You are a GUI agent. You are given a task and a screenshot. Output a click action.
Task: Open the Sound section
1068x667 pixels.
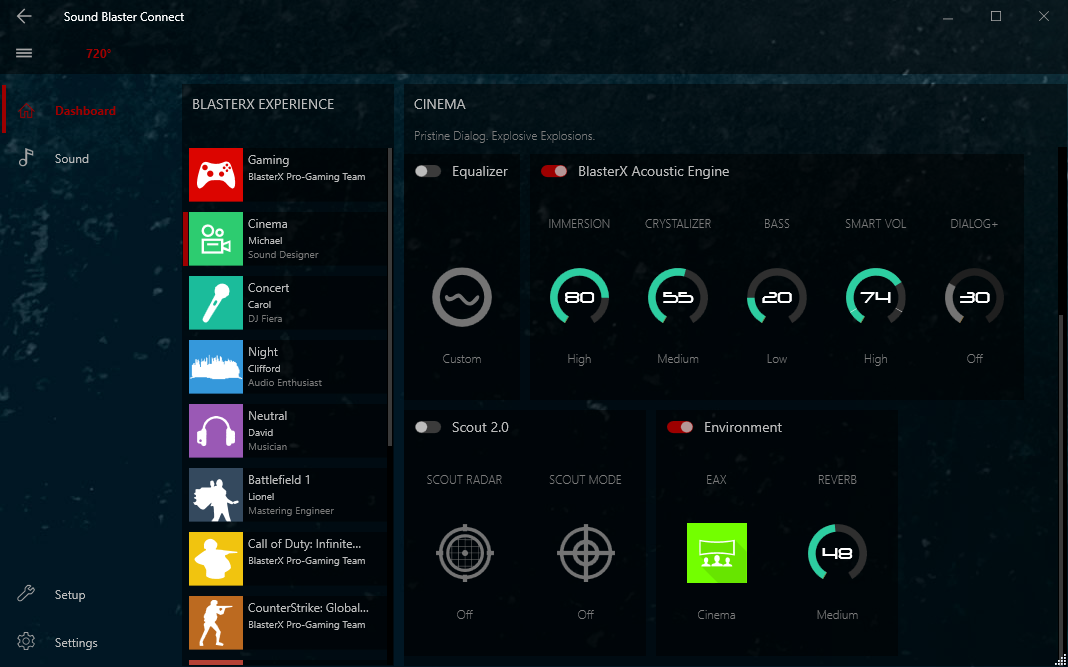pyautogui.click(x=72, y=159)
